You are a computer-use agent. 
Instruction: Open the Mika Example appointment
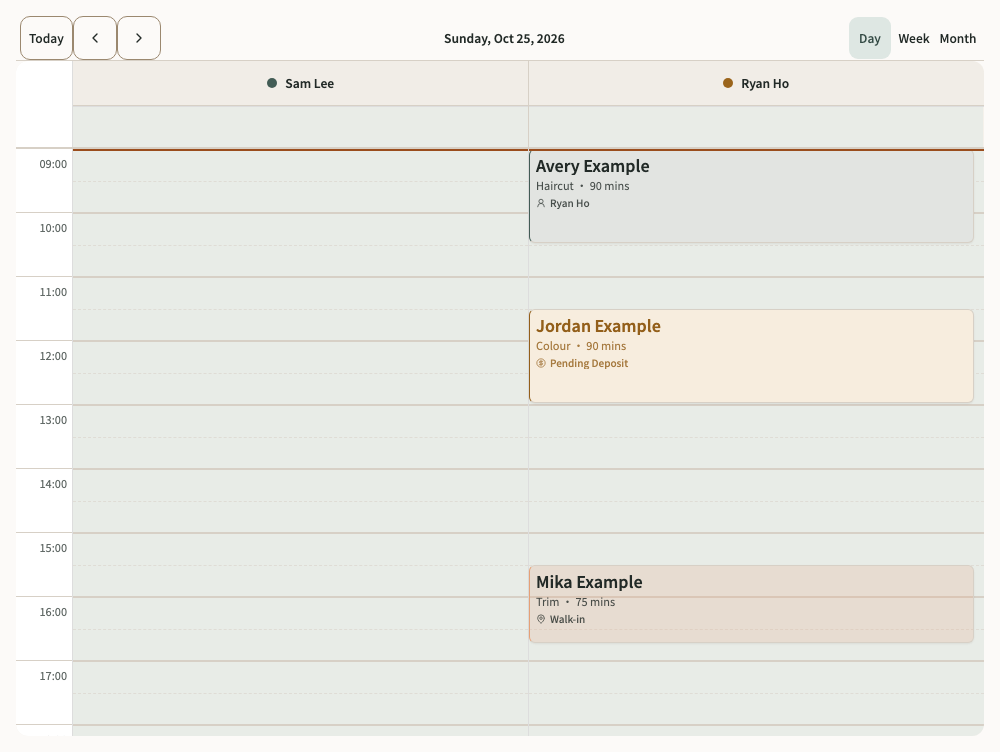751,603
